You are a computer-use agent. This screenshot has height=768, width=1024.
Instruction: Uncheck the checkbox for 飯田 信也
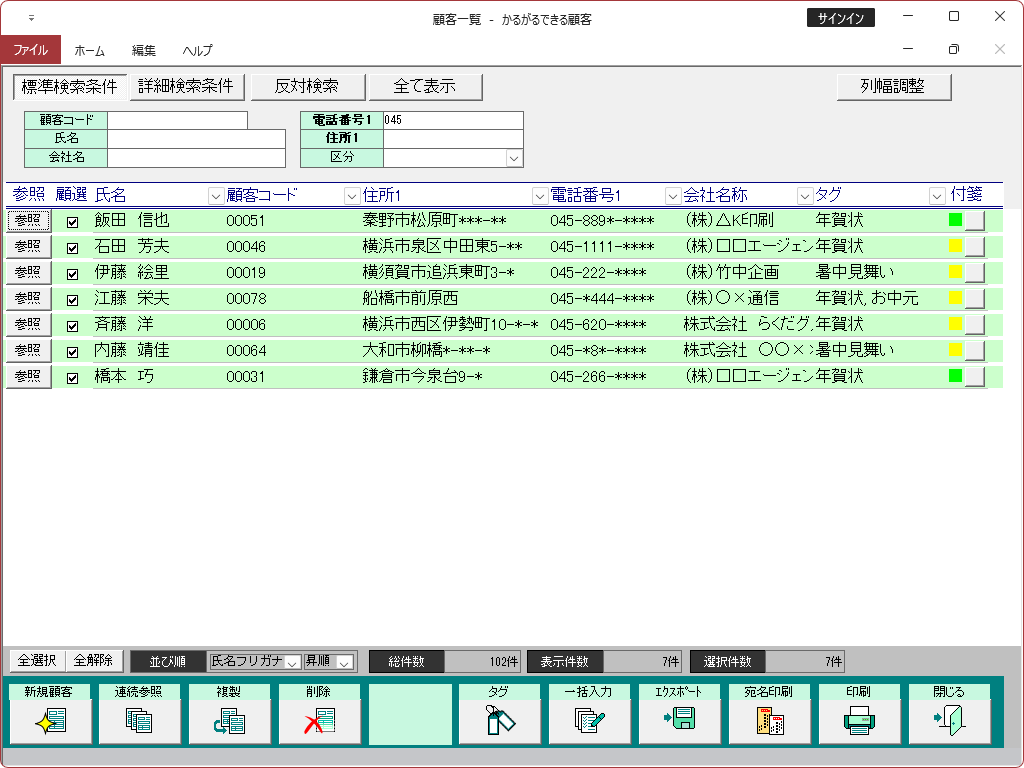pos(72,222)
